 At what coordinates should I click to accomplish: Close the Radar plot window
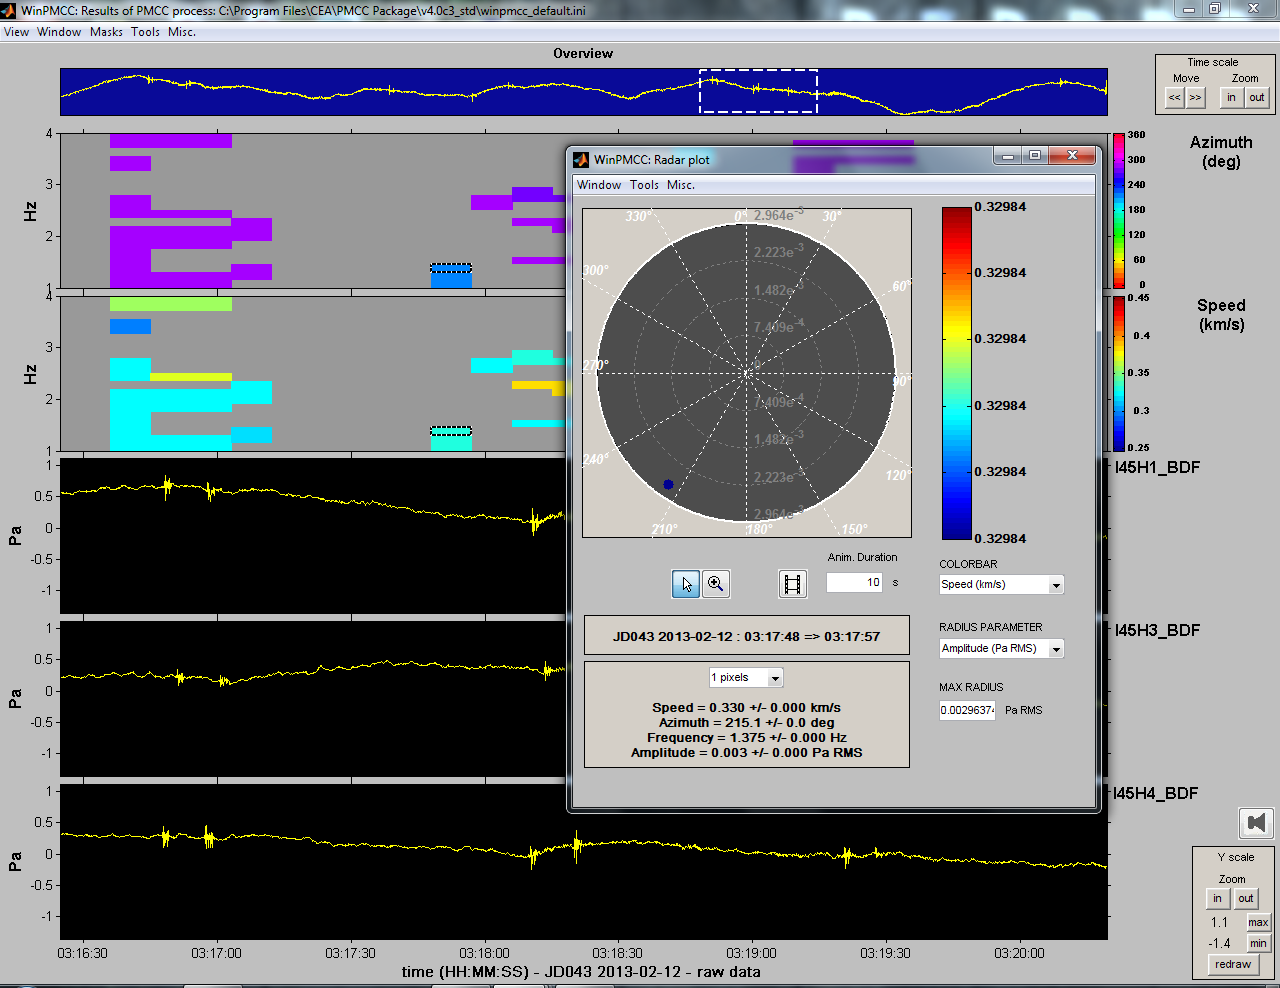pos(1072,156)
